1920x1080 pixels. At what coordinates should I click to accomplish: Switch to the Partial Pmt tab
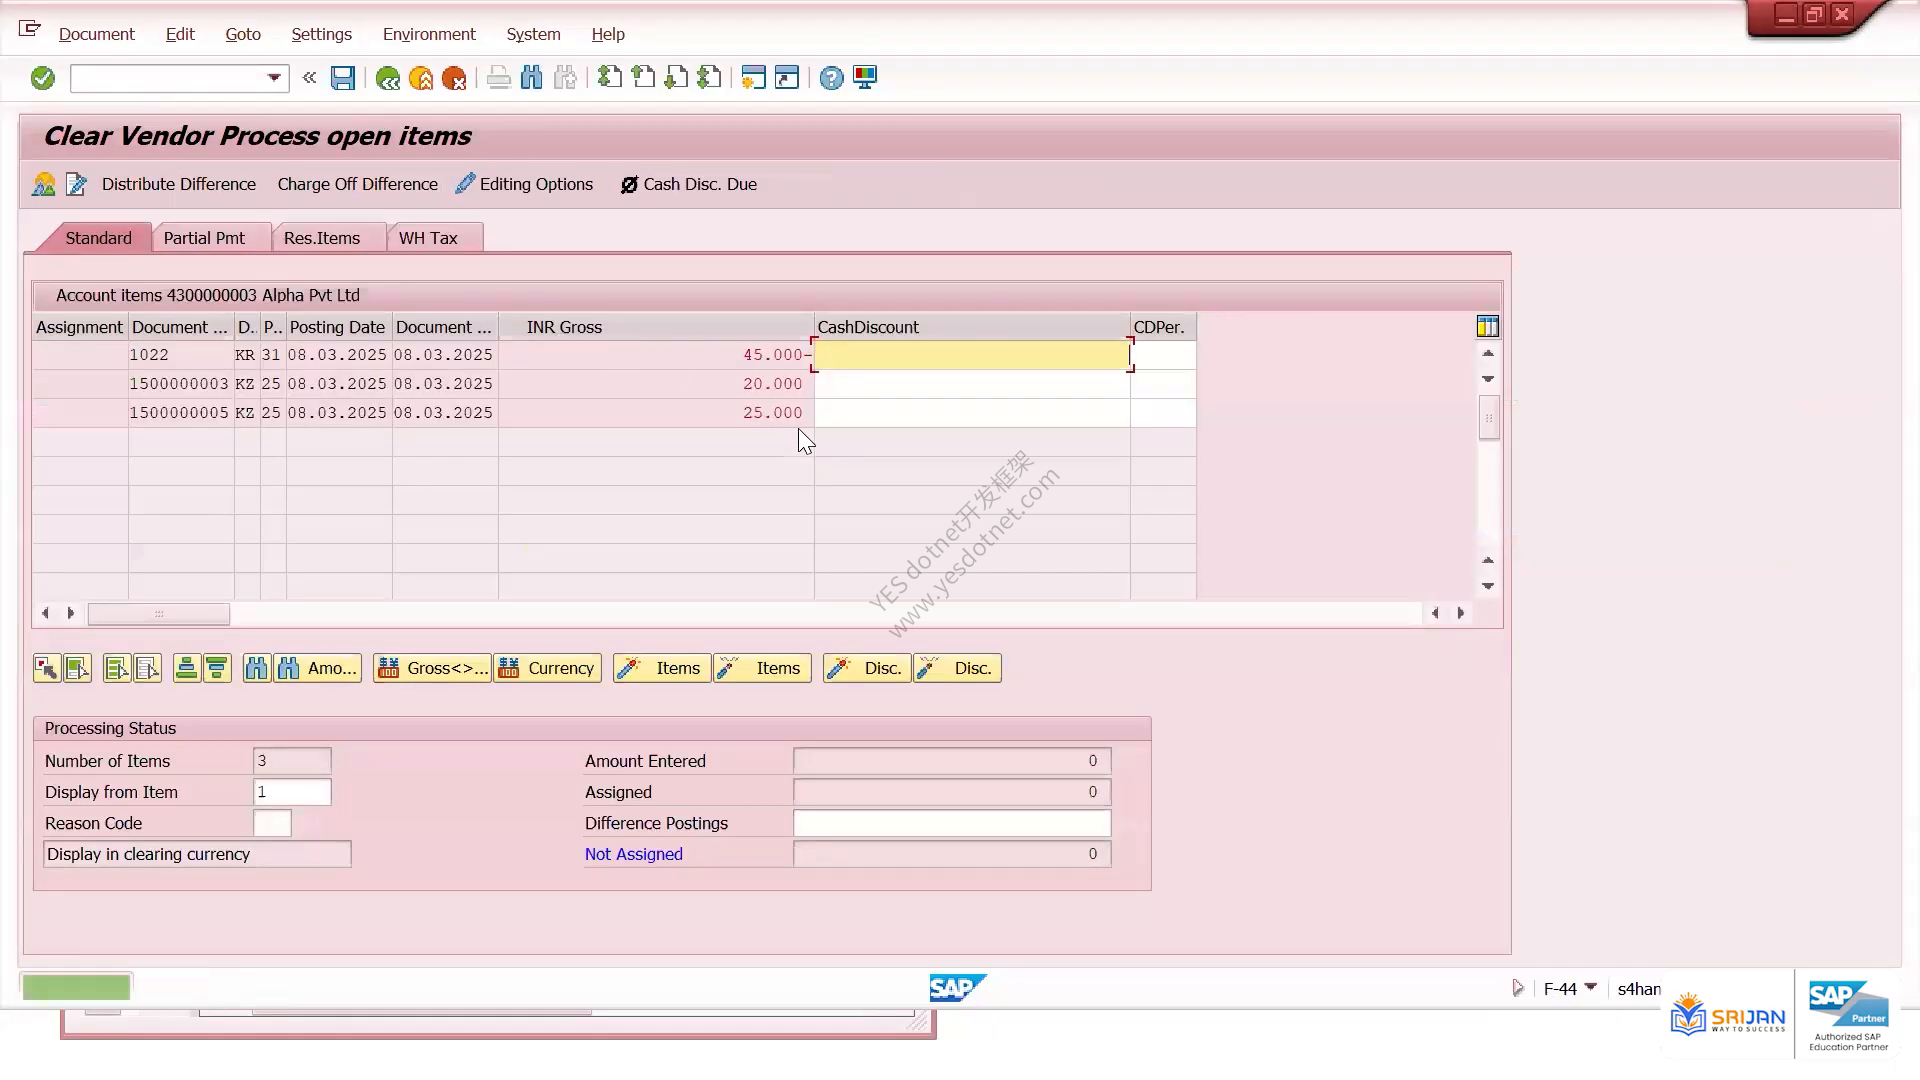tap(204, 238)
